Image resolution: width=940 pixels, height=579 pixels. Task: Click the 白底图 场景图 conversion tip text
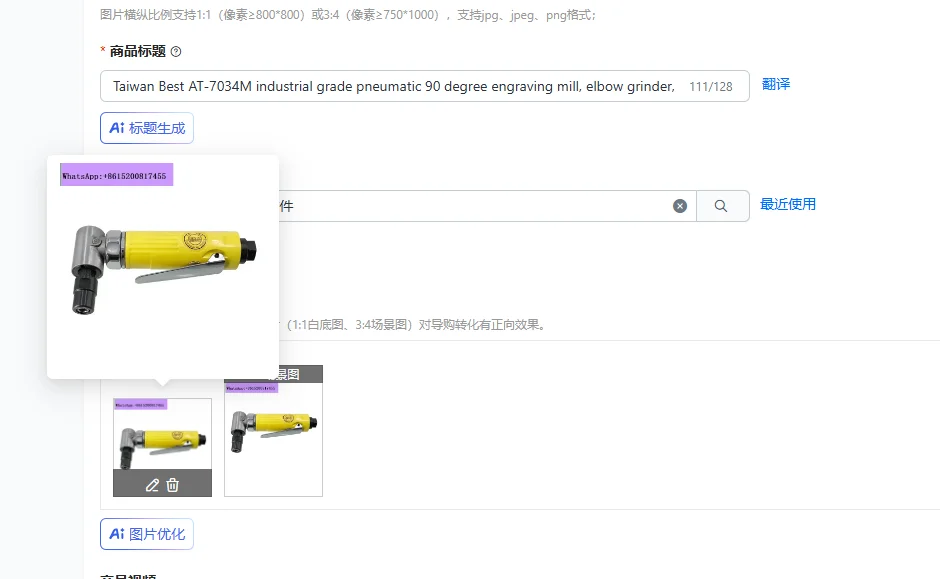pyautogui.click(x=415, y=325)
